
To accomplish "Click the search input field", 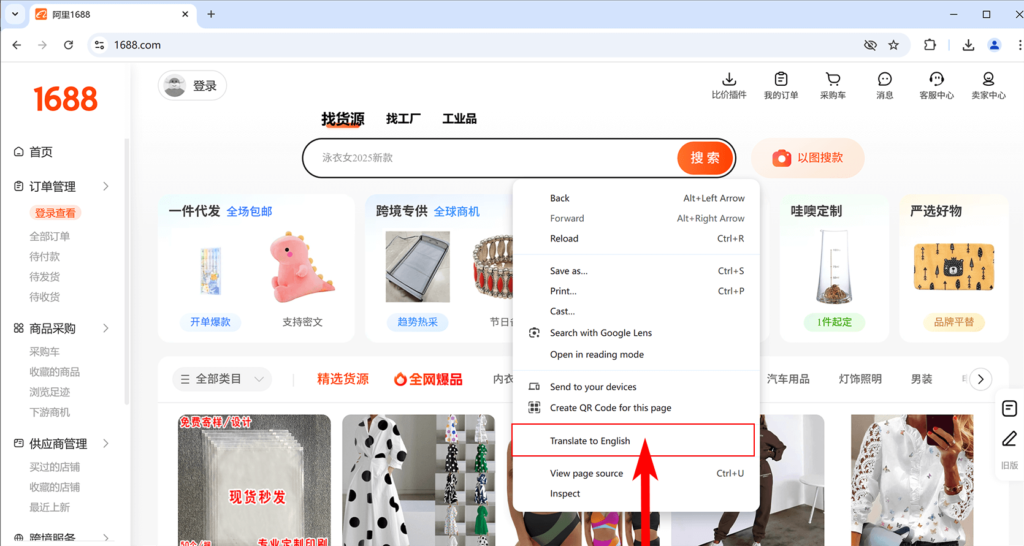I will 490,158.
